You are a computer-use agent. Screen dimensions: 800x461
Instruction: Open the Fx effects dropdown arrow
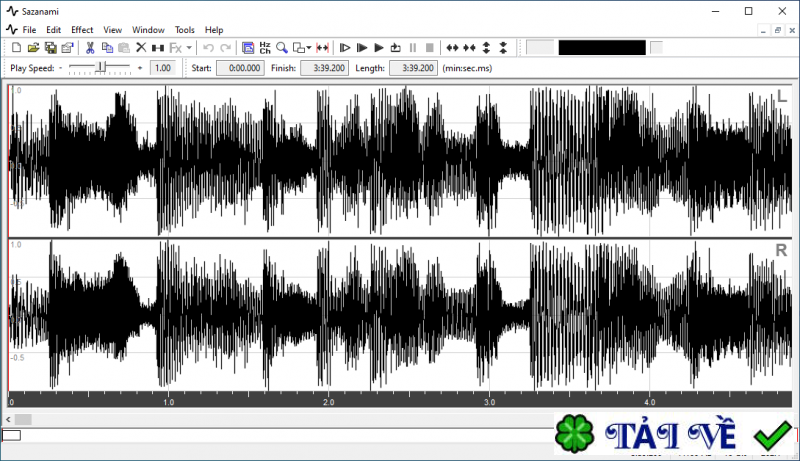190,47
